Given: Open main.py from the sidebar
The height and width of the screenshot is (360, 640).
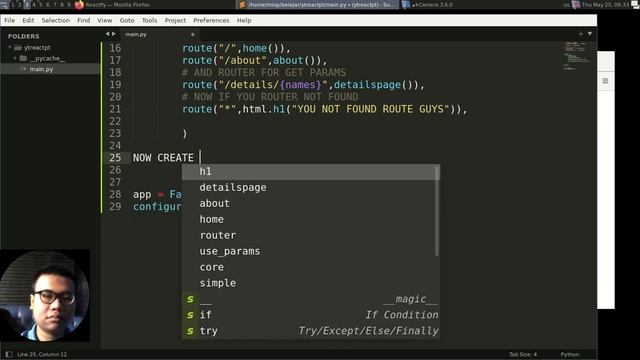Looking at the screenshot, I should coord(41,69).
